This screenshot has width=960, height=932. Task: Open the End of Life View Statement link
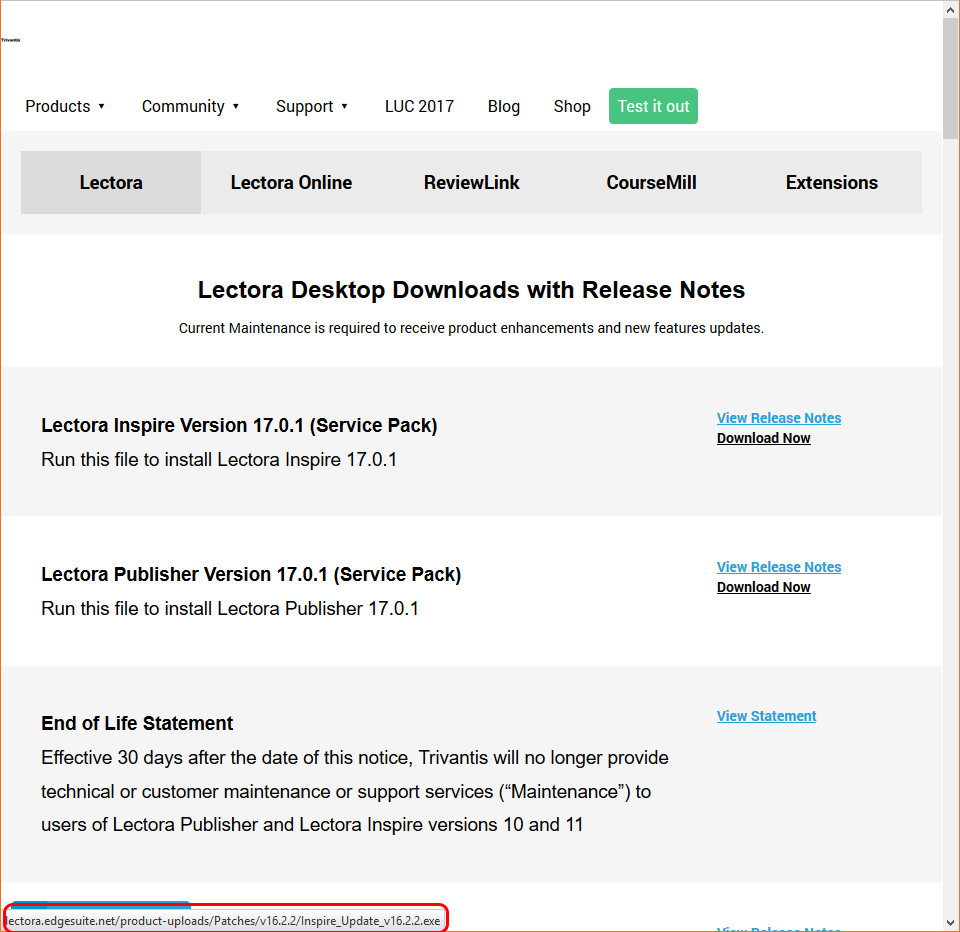pyautogui.click(x=767, y=716)
